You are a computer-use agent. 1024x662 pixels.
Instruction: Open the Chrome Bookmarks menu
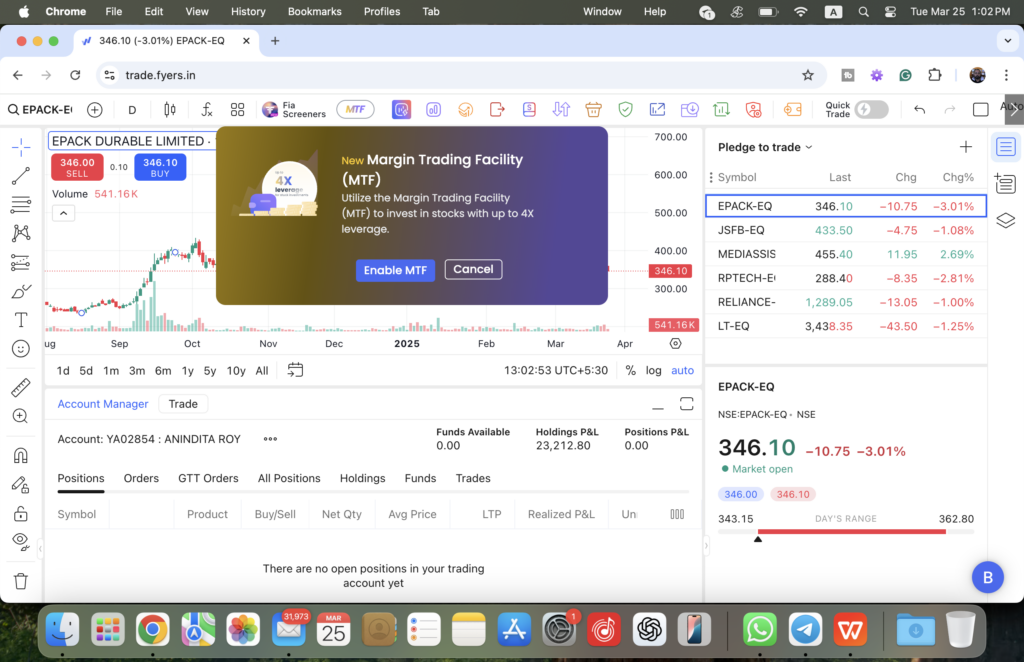pyautogui.click(x=314, y=12)
